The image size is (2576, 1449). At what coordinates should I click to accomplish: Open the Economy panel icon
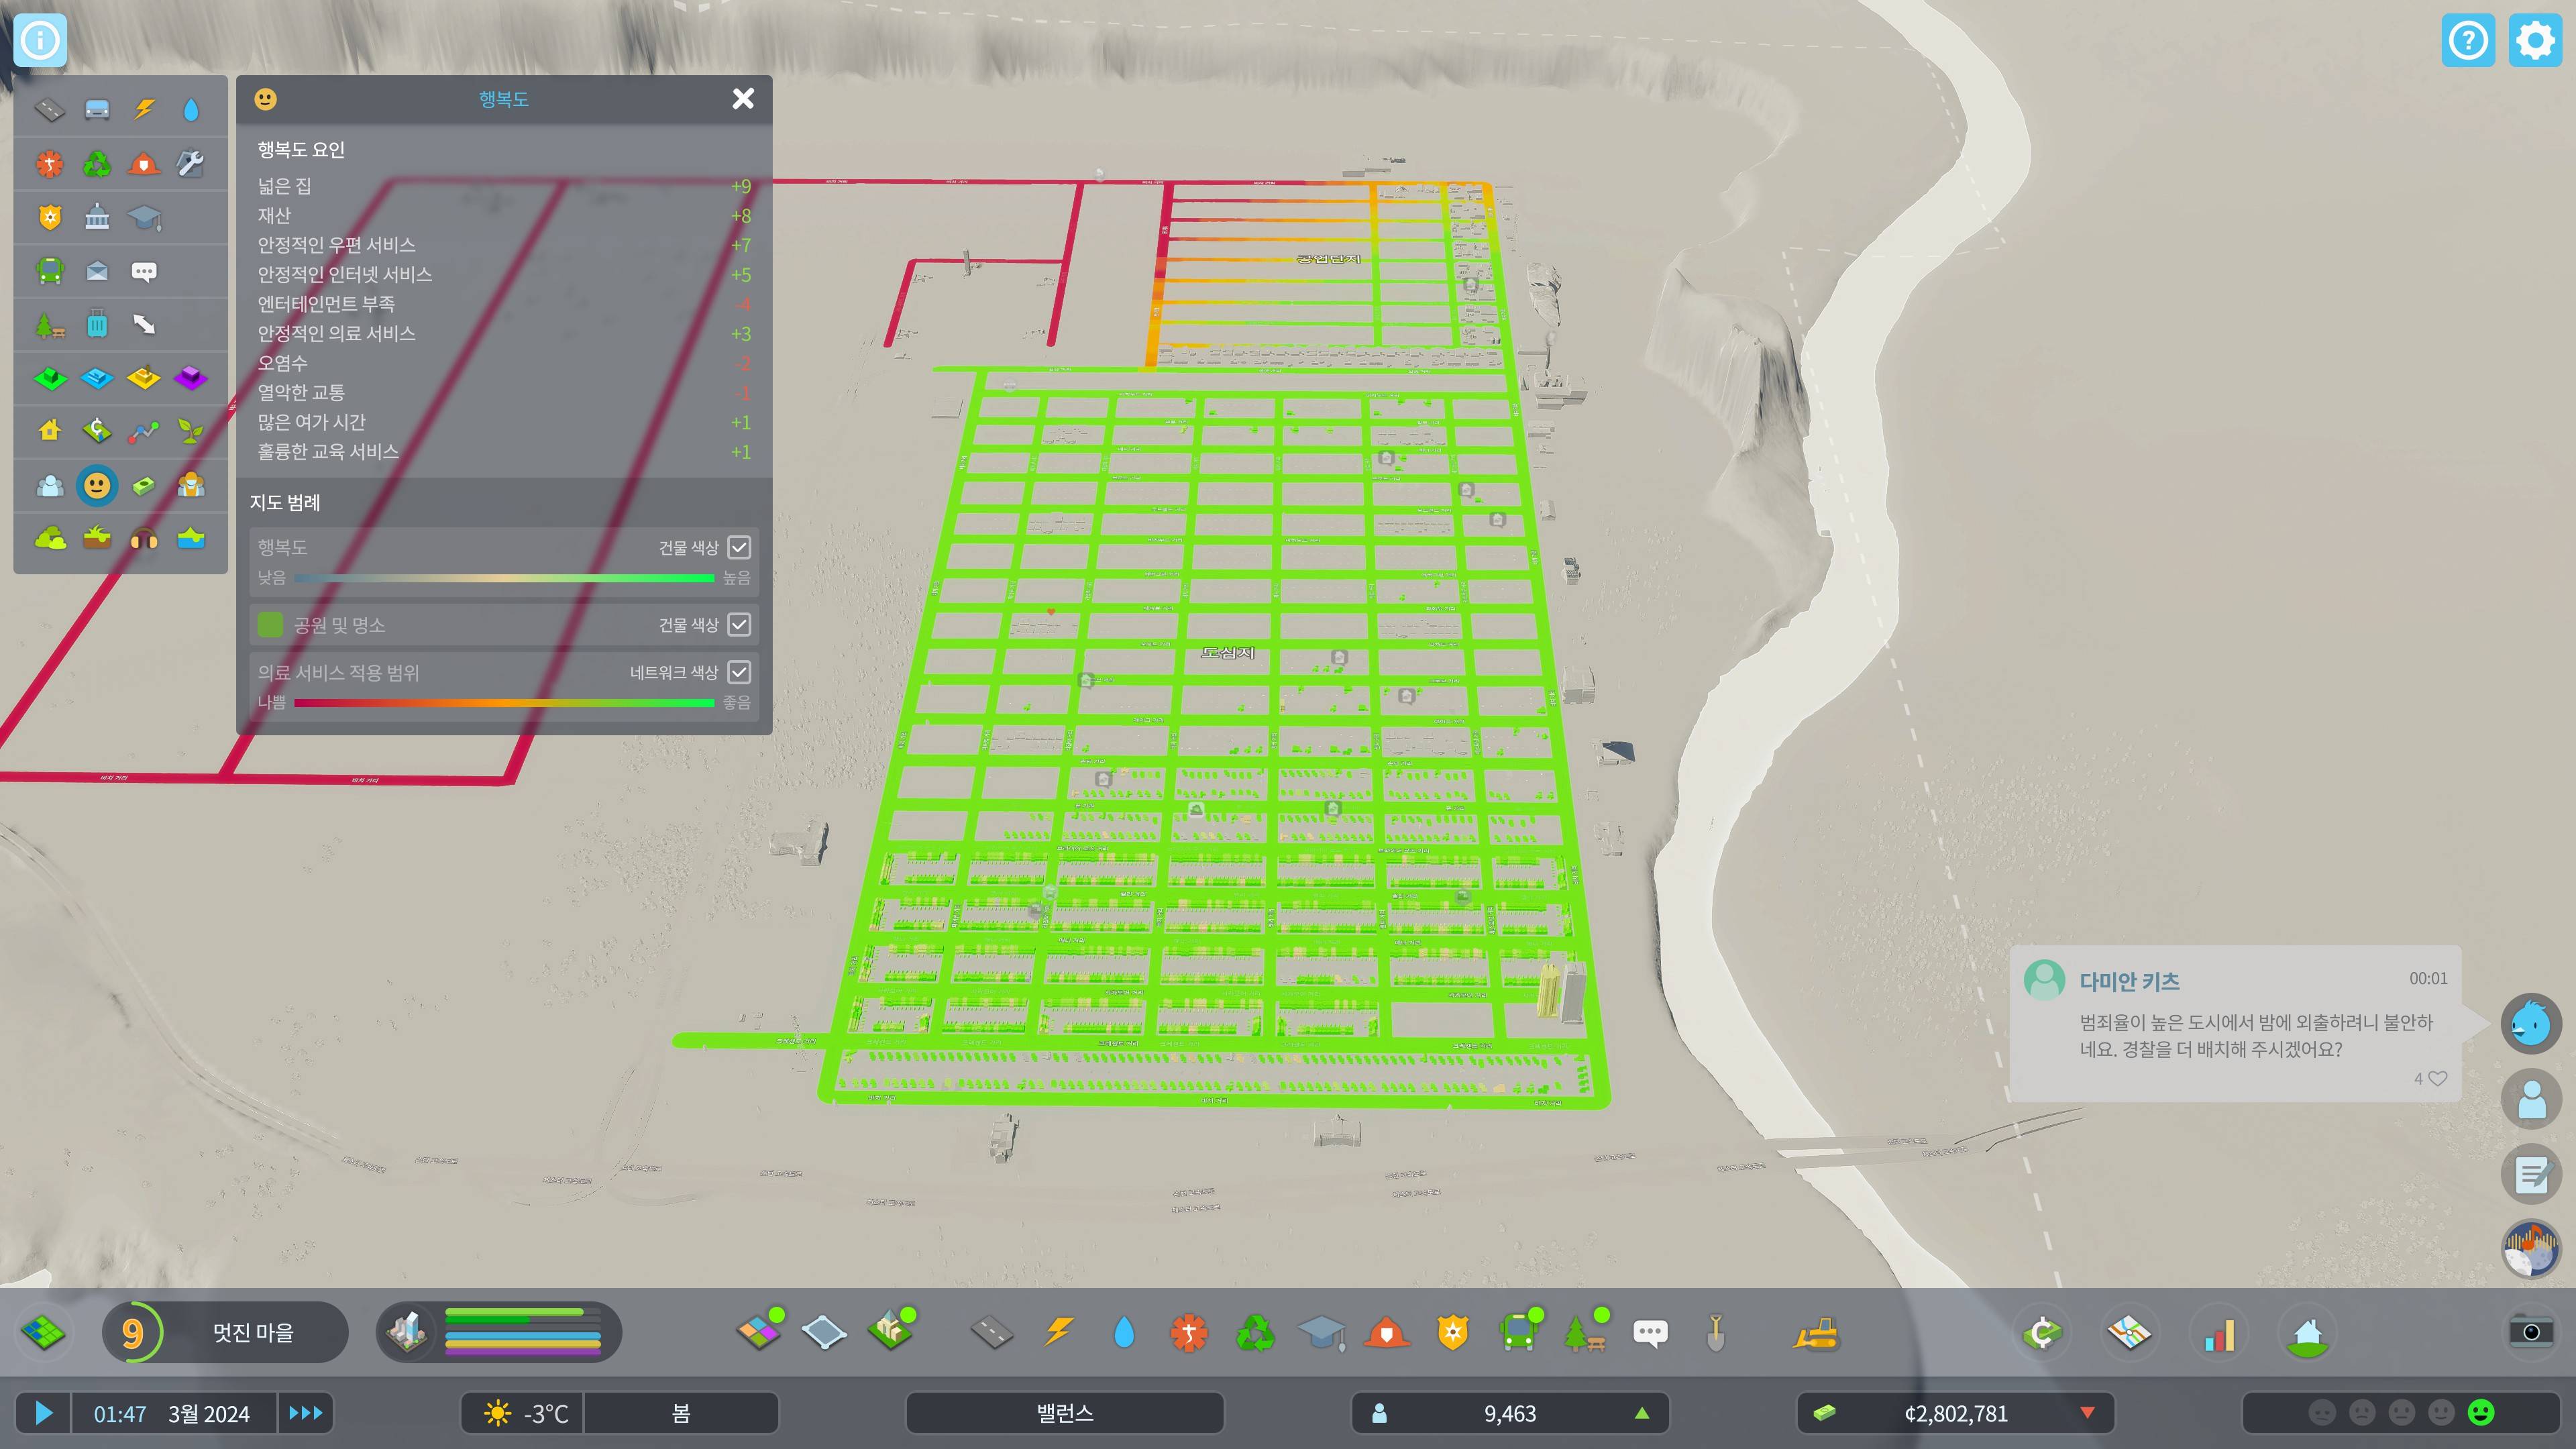(2042, 1333)
